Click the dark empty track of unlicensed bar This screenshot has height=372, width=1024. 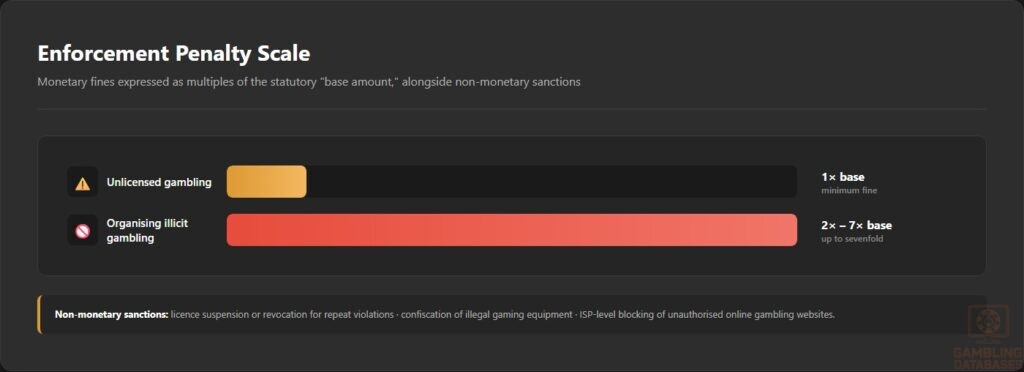[x=552, y=181]
